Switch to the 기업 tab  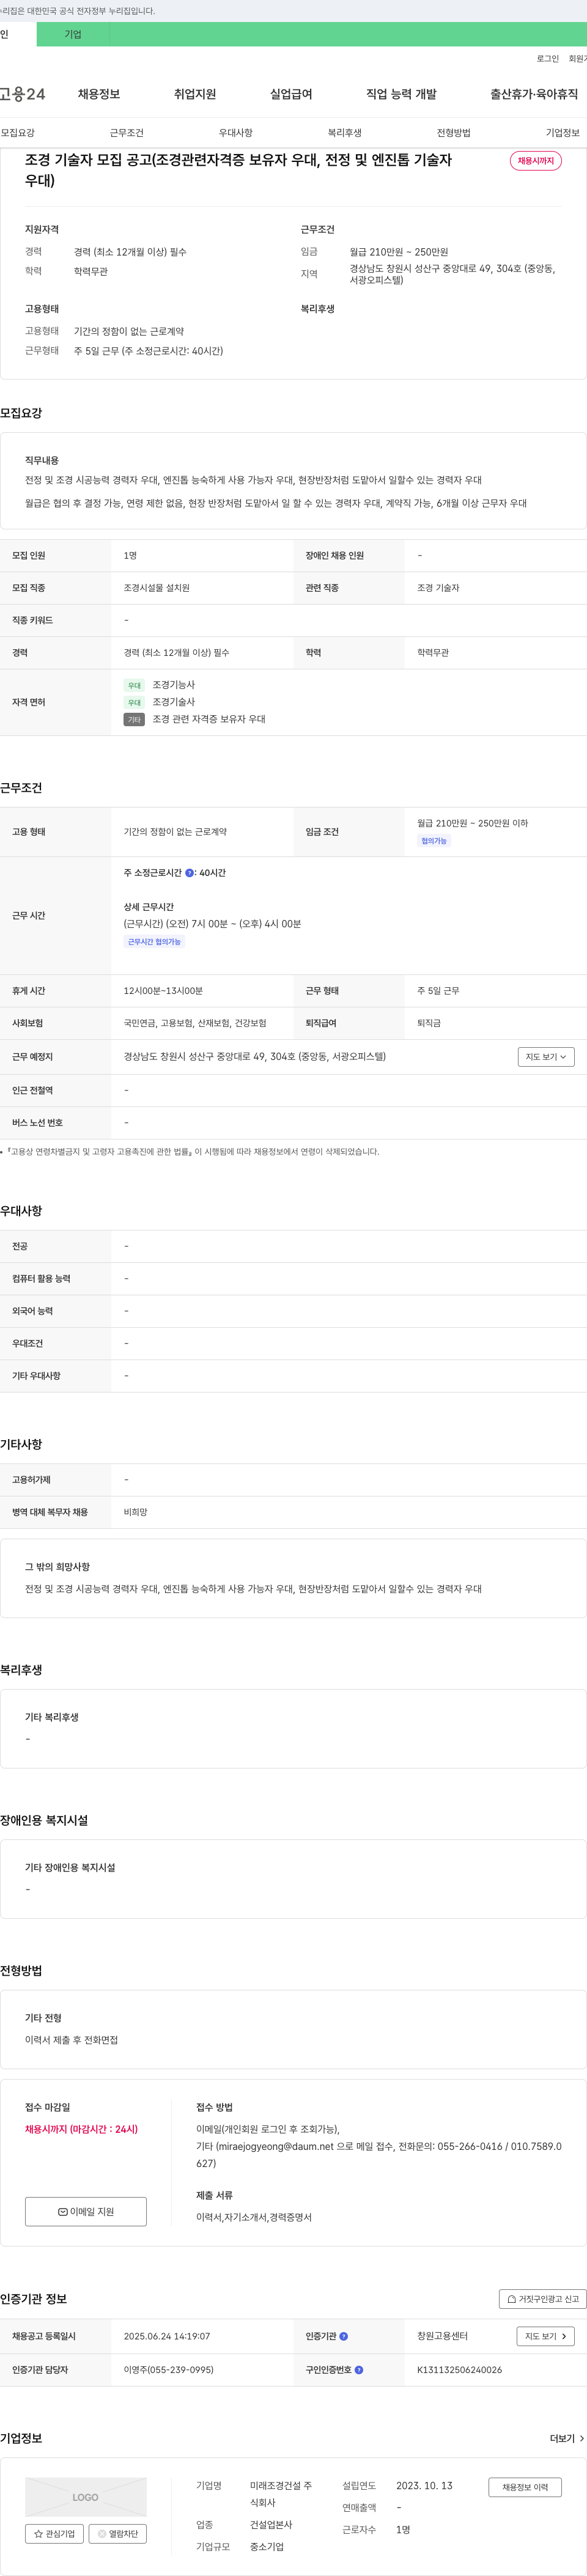click(73, 34)
